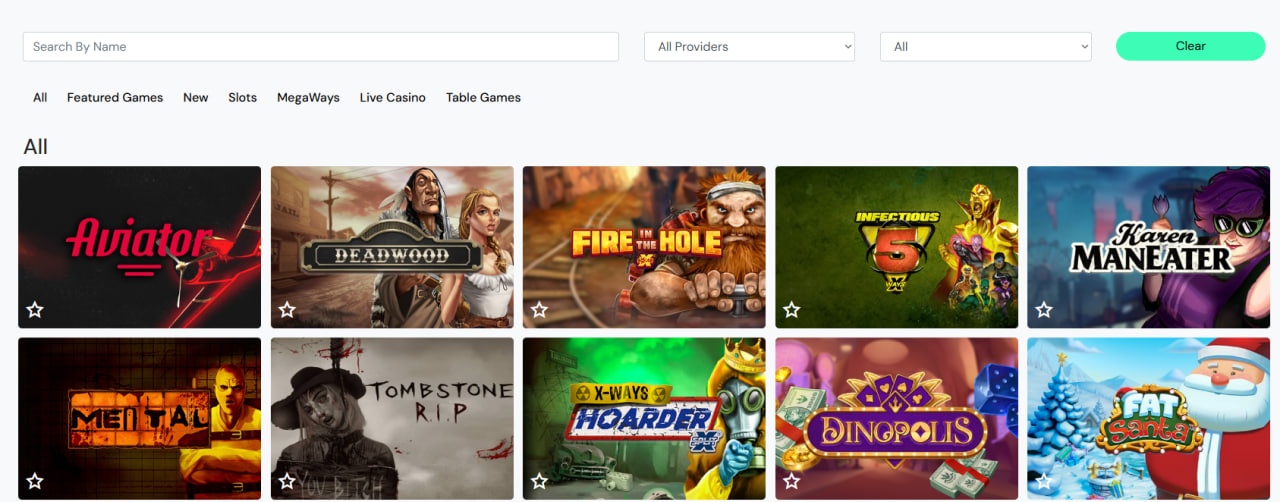This screenshot has height=502, width=1280.
Task: Launch the Aviator game thumbnail
Action: (139, 247)
